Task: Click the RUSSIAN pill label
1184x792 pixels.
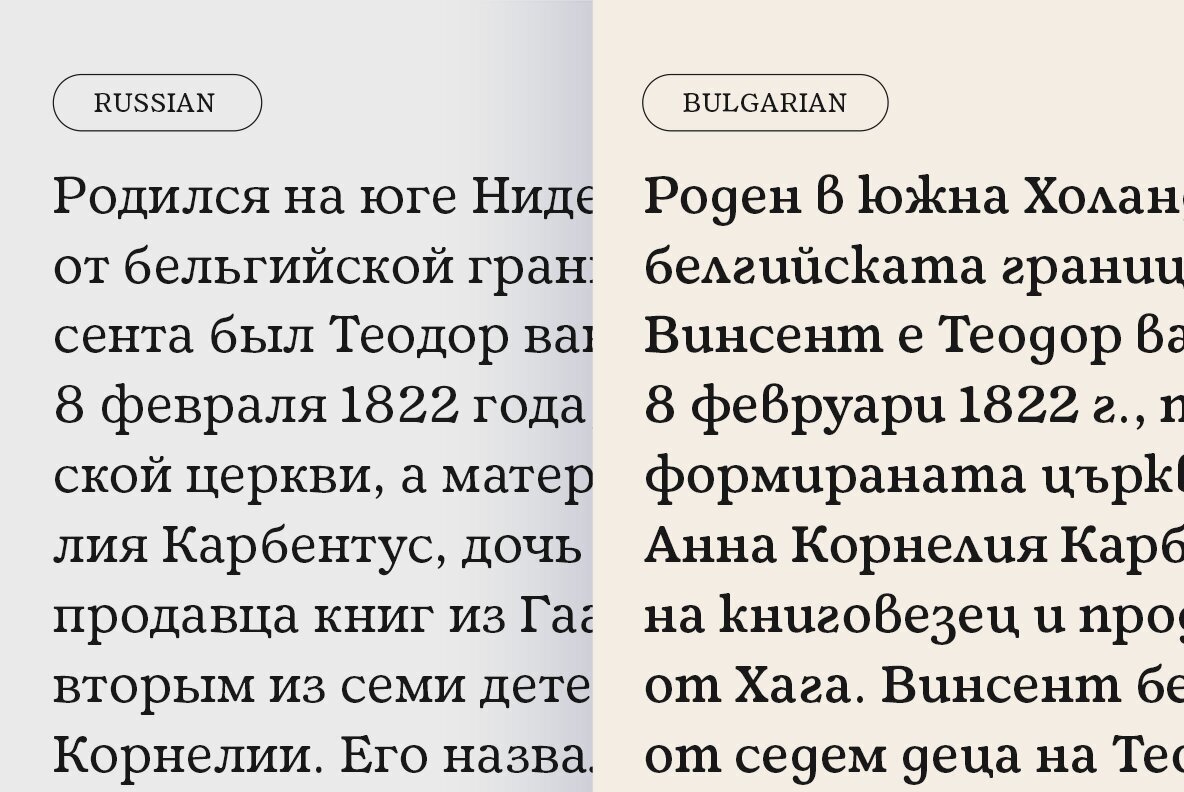Action: 157,103
